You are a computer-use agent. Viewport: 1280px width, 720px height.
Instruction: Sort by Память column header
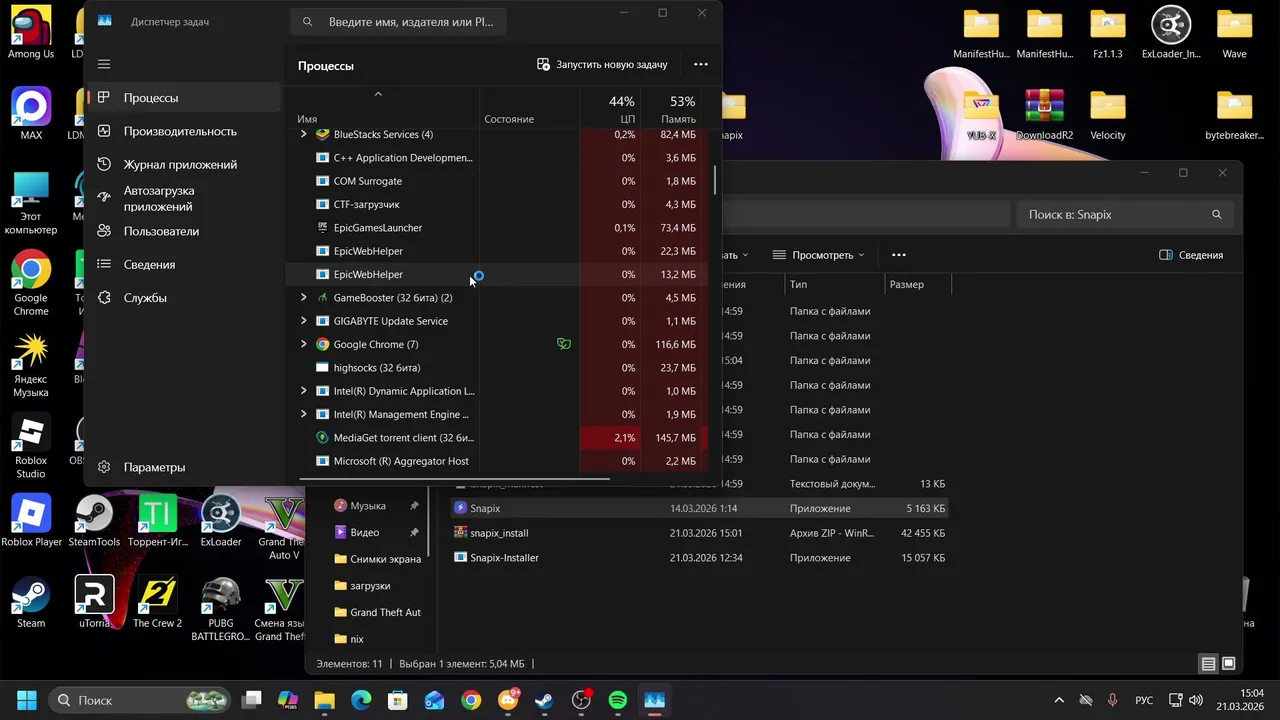pyautogui.click(x=671, y=109)
